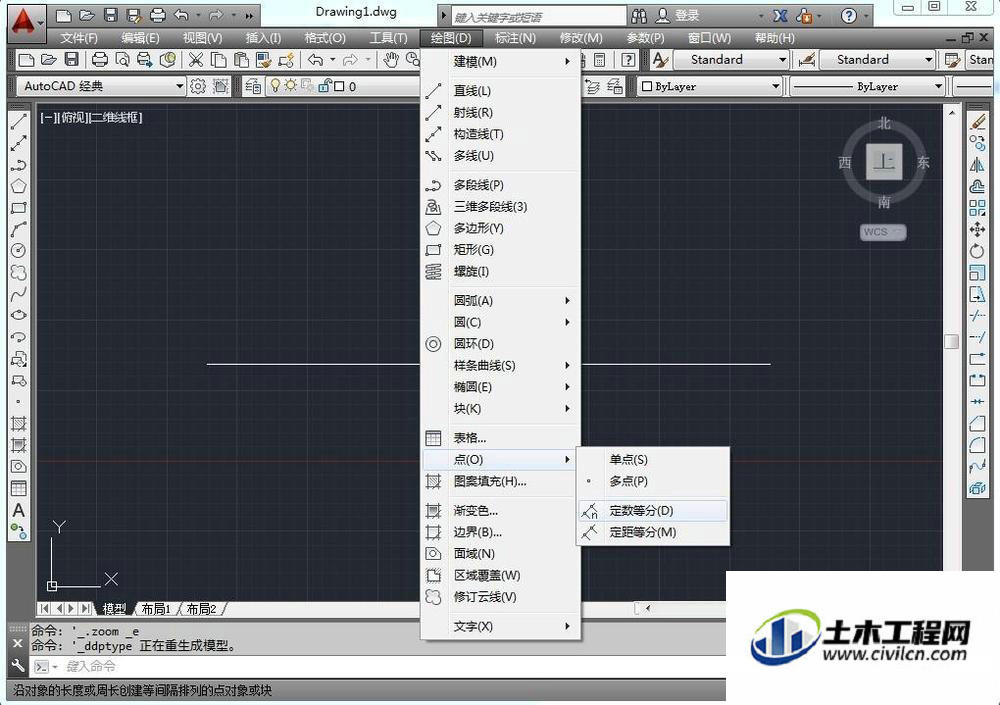Toggle the layer 0 light bulb on/off

tap(276, 85)
